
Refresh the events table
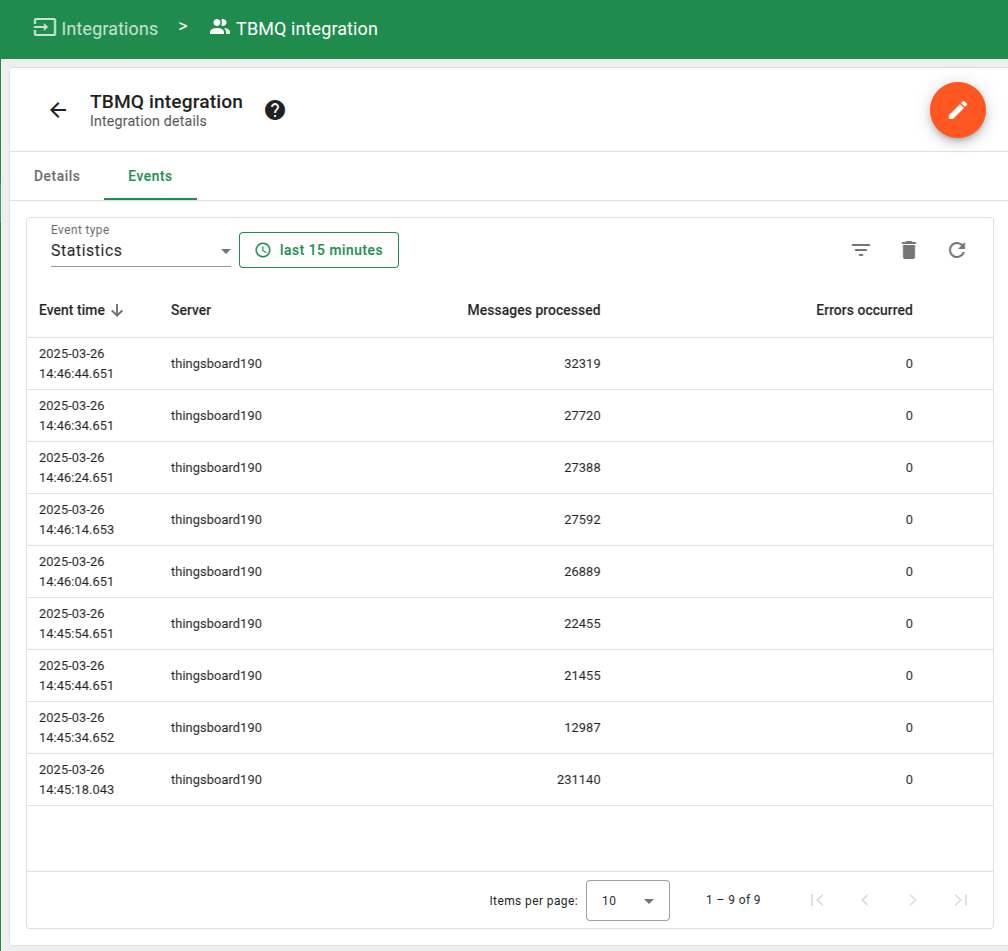[957, 250]
